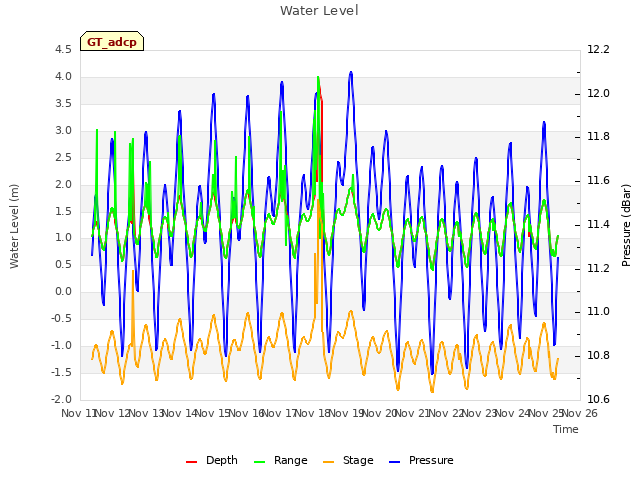640x480 pixels.
Task: Click the 10.6 right axis value
Action: pos(598,400)
